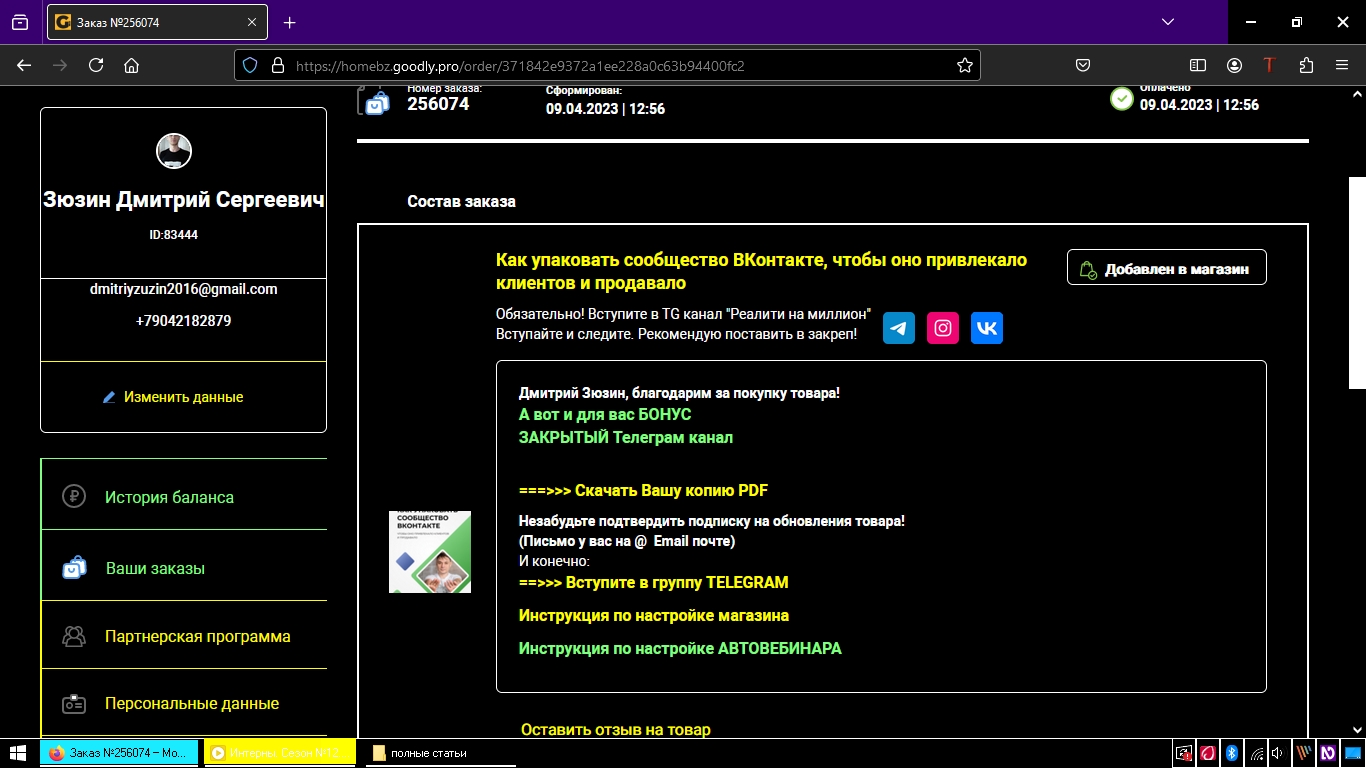The width and height of the screenshot is (1366, 768).
Task: Click the red T extension icon
Action: click(x=1270, y=65)
